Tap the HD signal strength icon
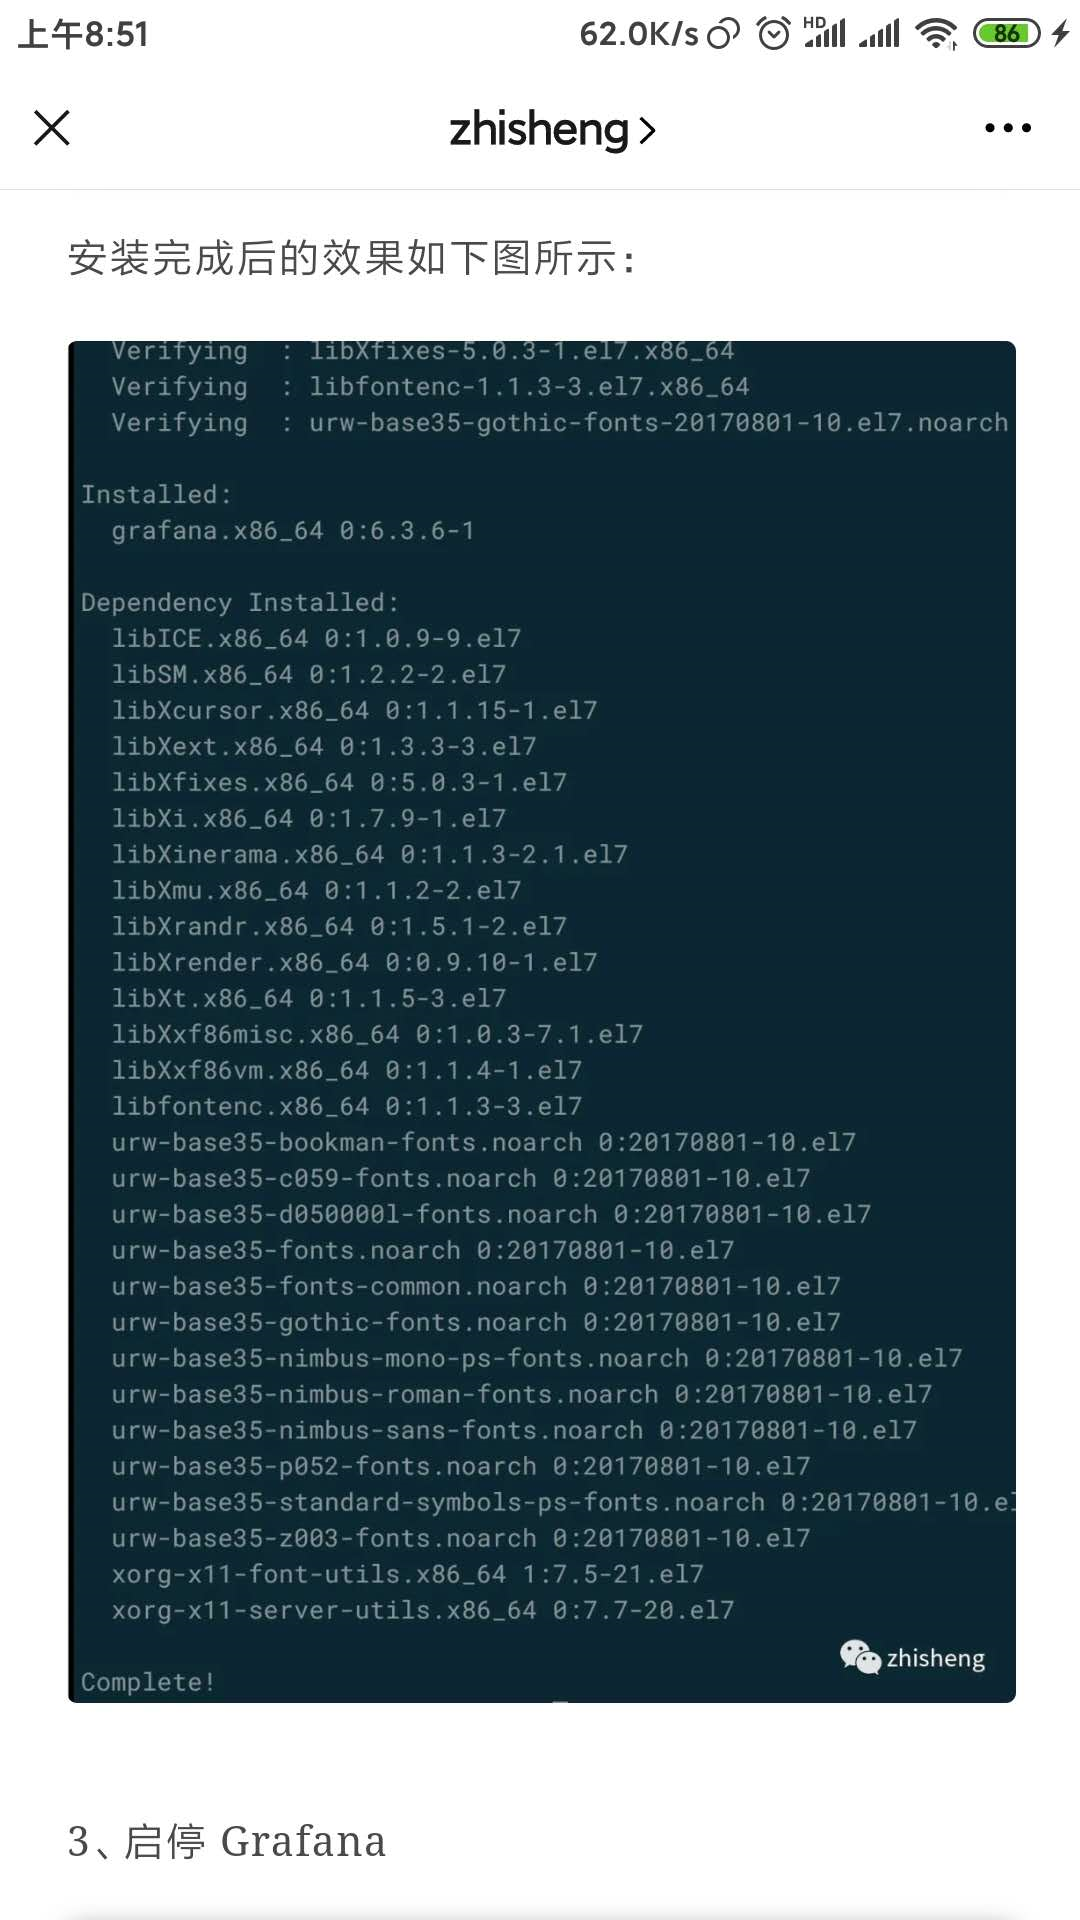Viewport: 1080px width, 1920px height. (x=824, y=32)
